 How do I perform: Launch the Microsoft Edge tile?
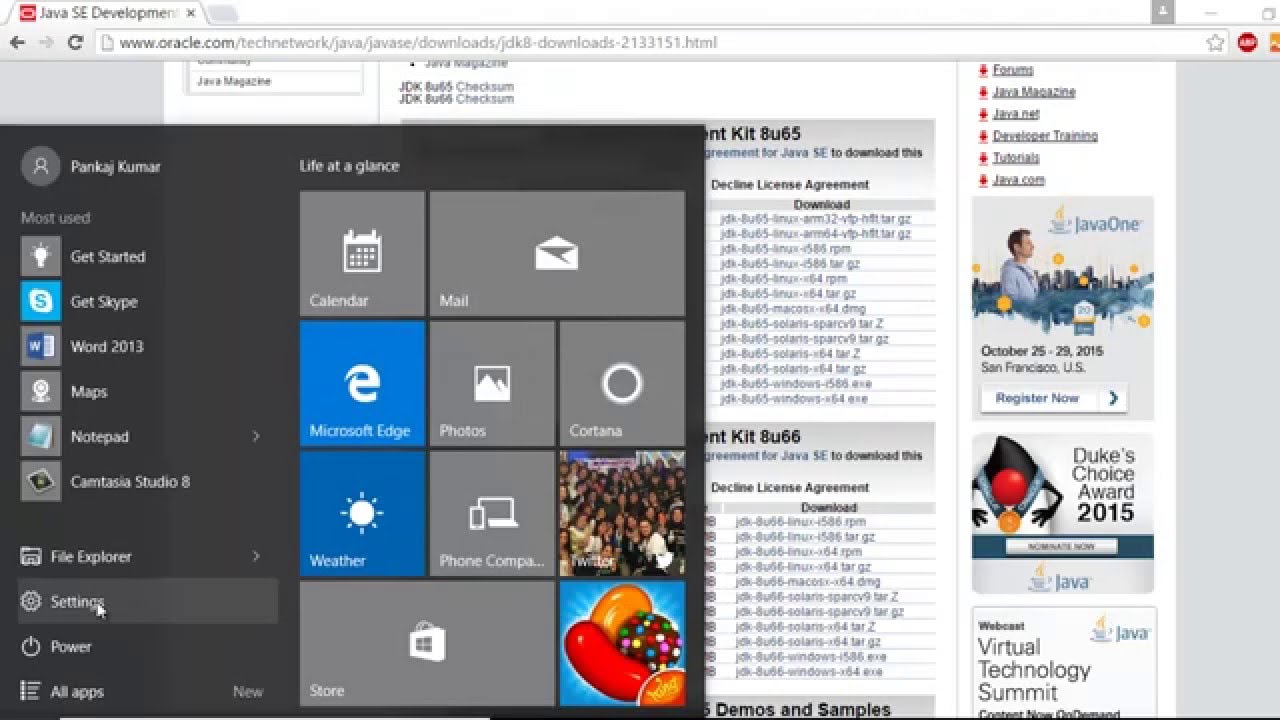pos(362,383)
